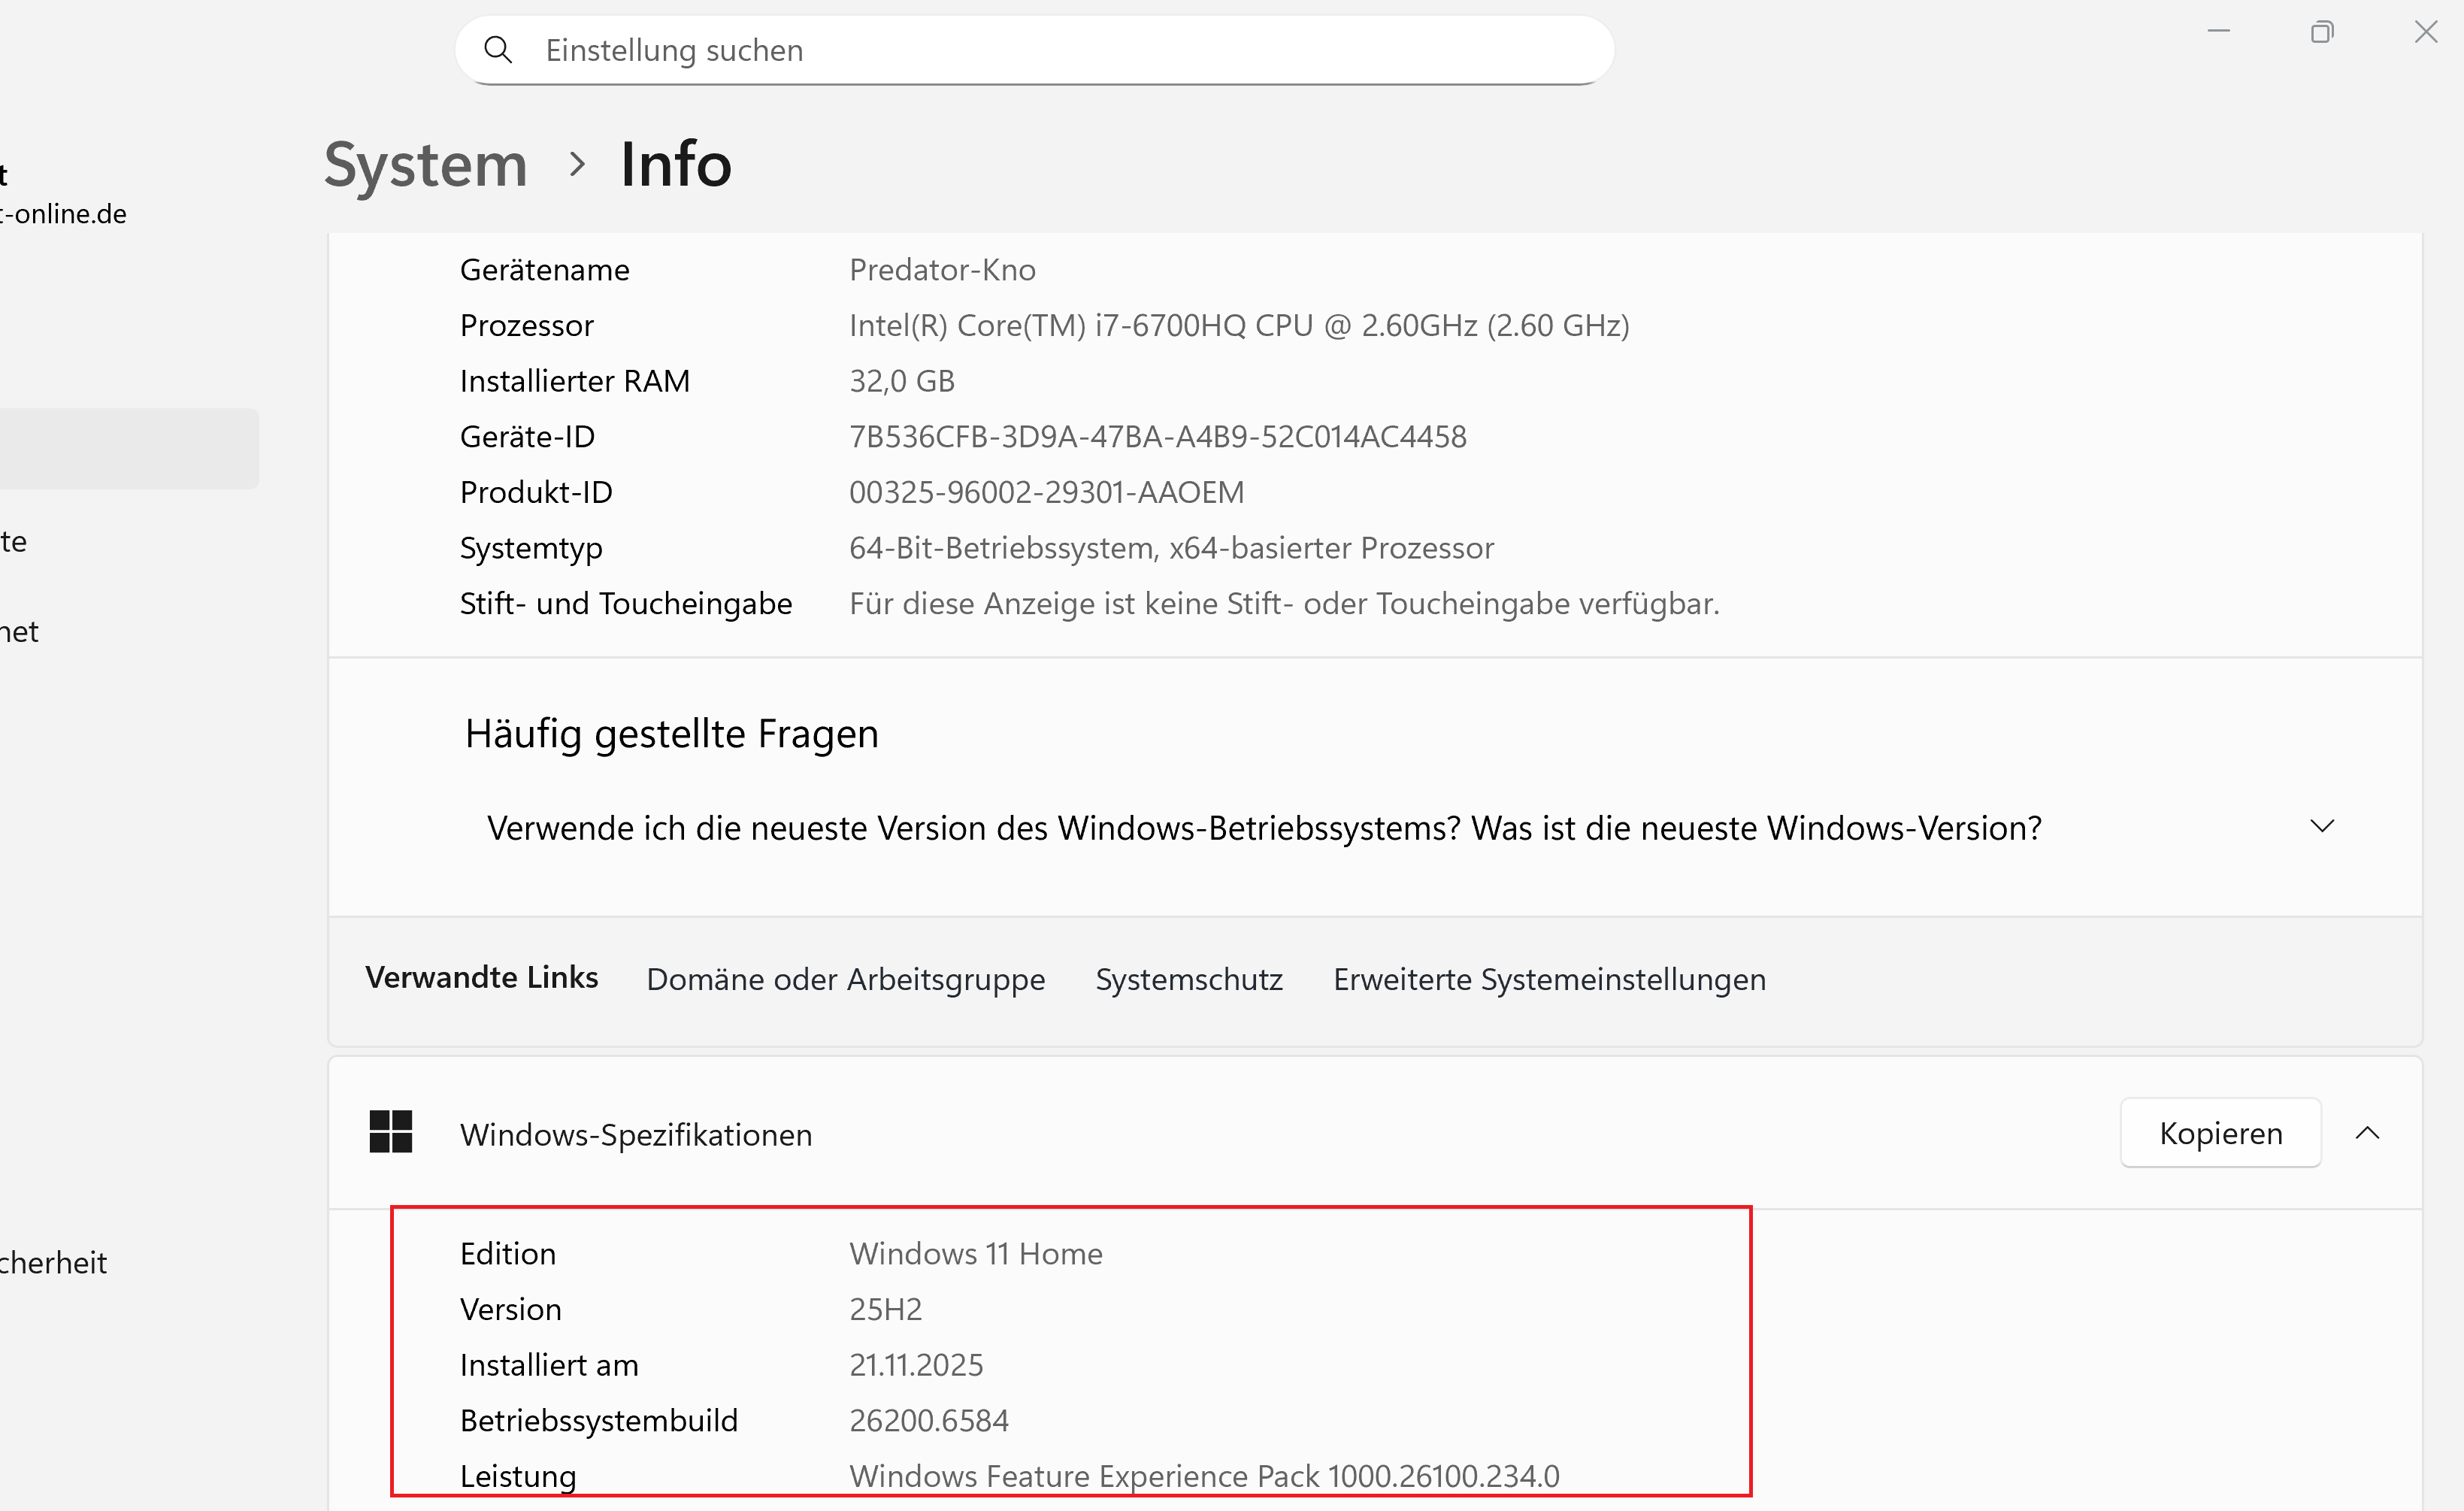
Task: Open sidebar item ending in 'cherheit'
Action: (55, 1263)
